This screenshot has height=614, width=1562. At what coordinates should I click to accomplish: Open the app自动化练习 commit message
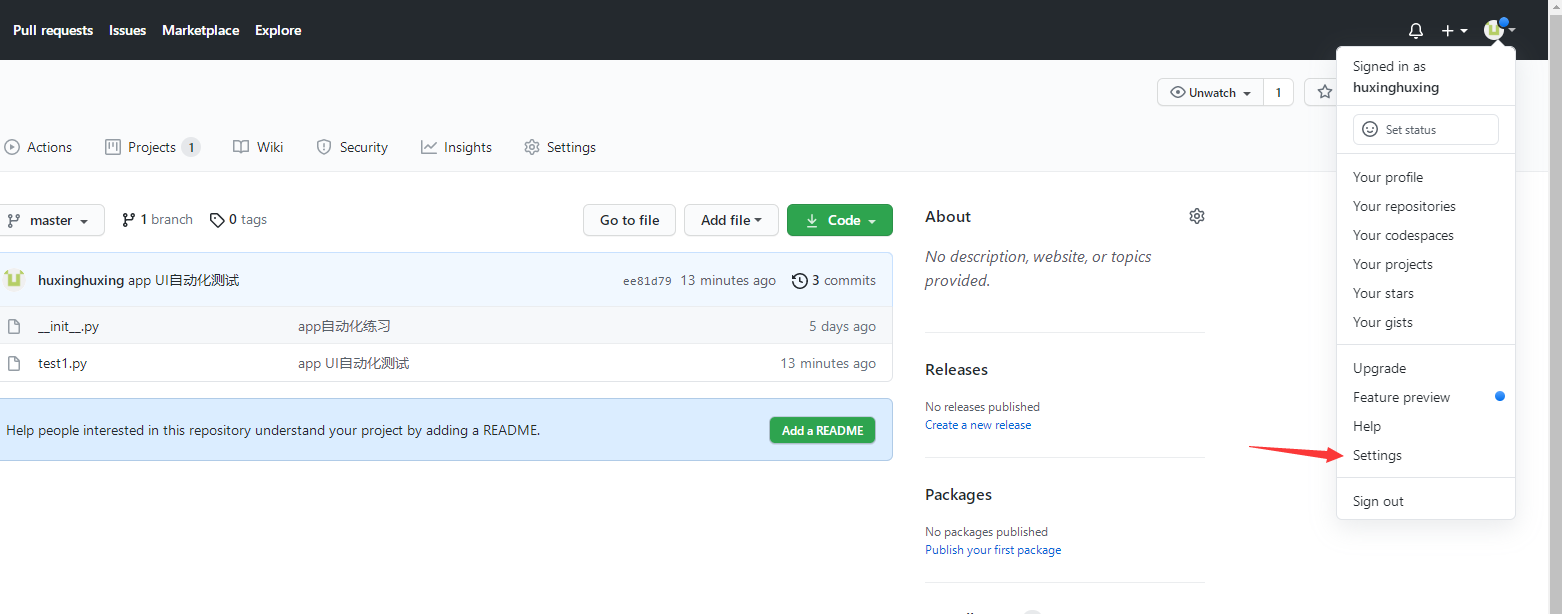344,326
